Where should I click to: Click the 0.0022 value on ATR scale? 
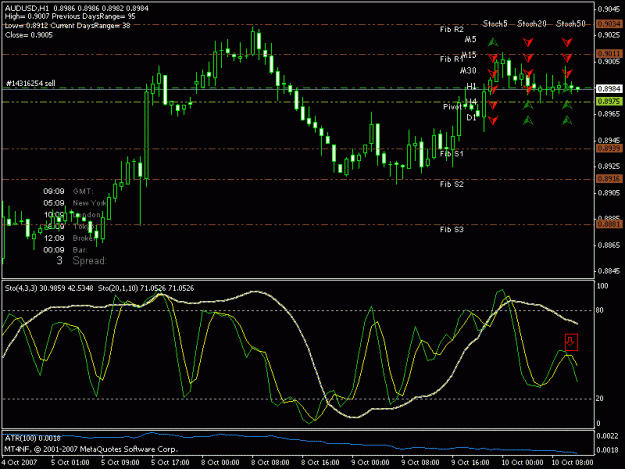608,436
